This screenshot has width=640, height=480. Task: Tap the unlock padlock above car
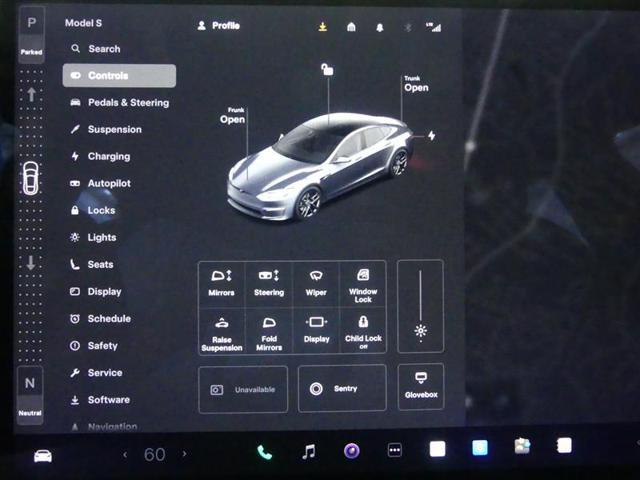click(327, 69)
